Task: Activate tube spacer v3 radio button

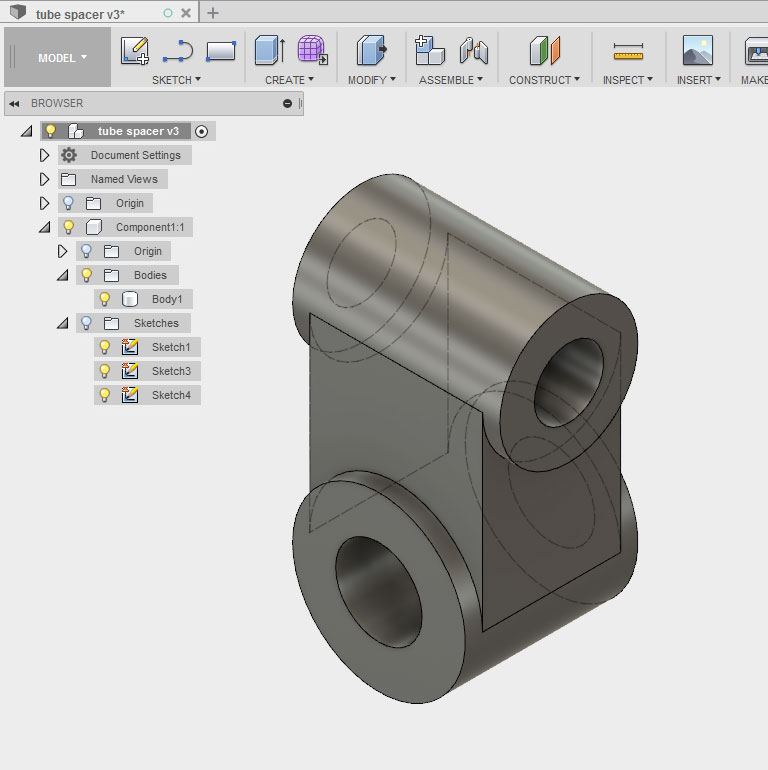Action: [201, 132]
